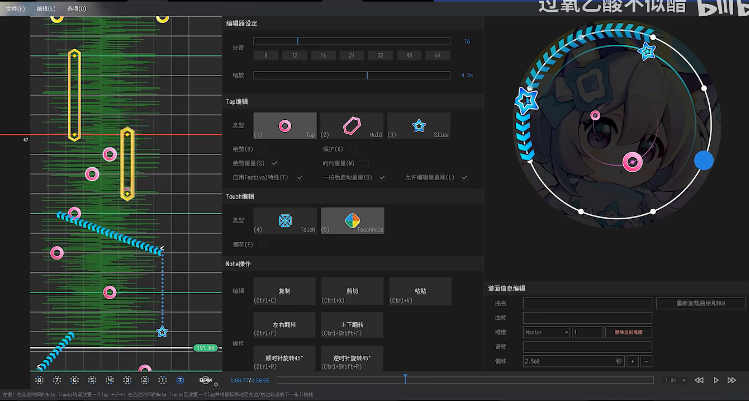Toggle the allow editing star tail (L) checkbox
Viewport: 749px width, 401px height.
pos(464,177)
